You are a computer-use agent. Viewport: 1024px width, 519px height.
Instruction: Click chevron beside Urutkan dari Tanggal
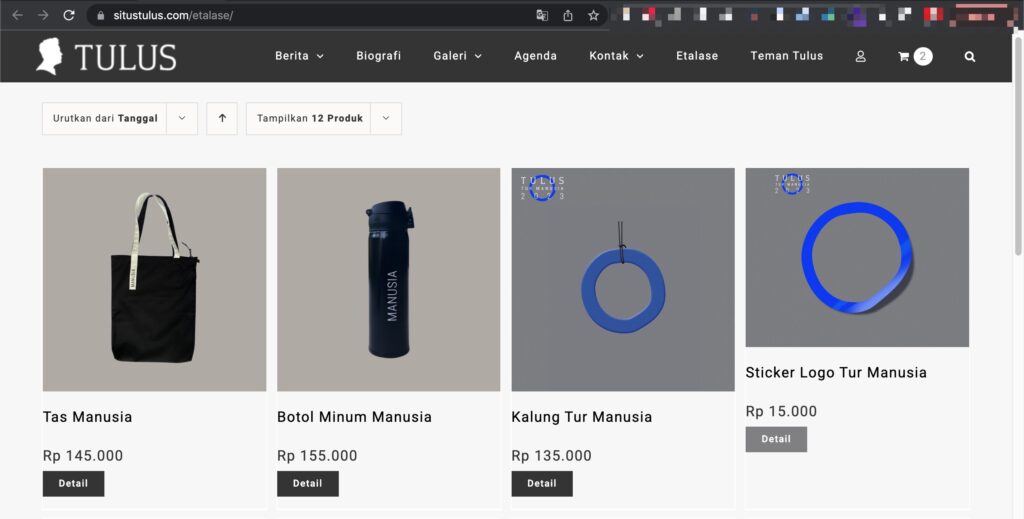[x=182, y=118]
